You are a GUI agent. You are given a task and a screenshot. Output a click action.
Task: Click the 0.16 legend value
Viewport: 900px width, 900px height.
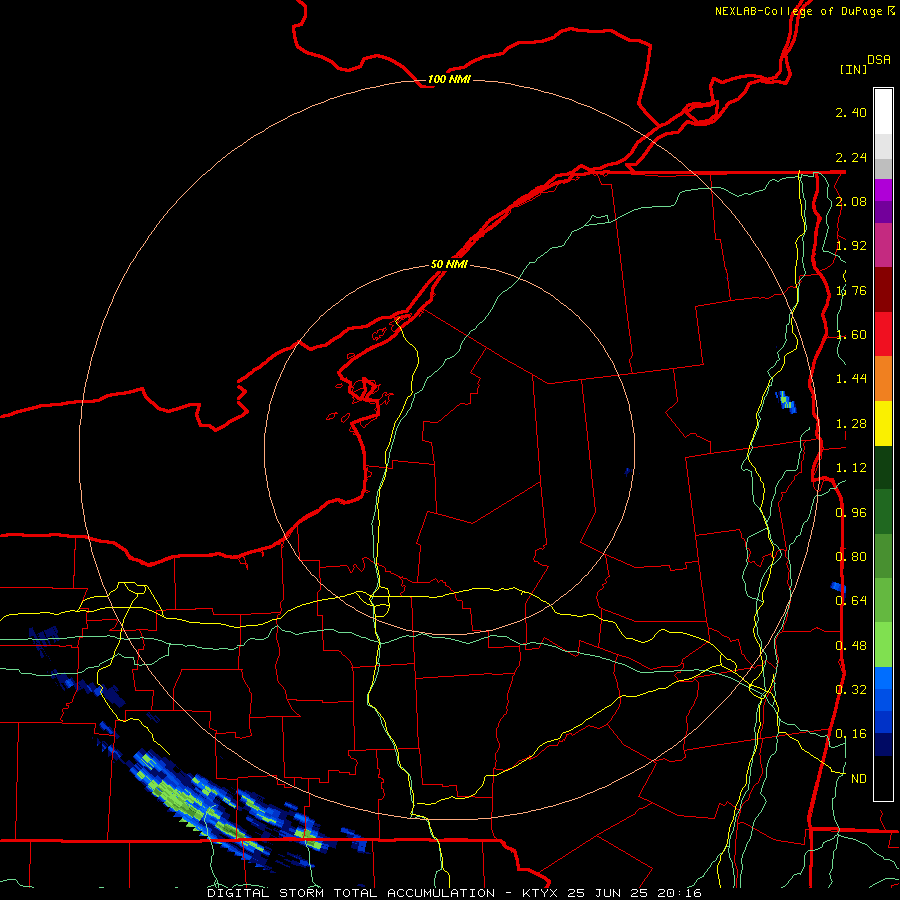(x=851, y=734)
